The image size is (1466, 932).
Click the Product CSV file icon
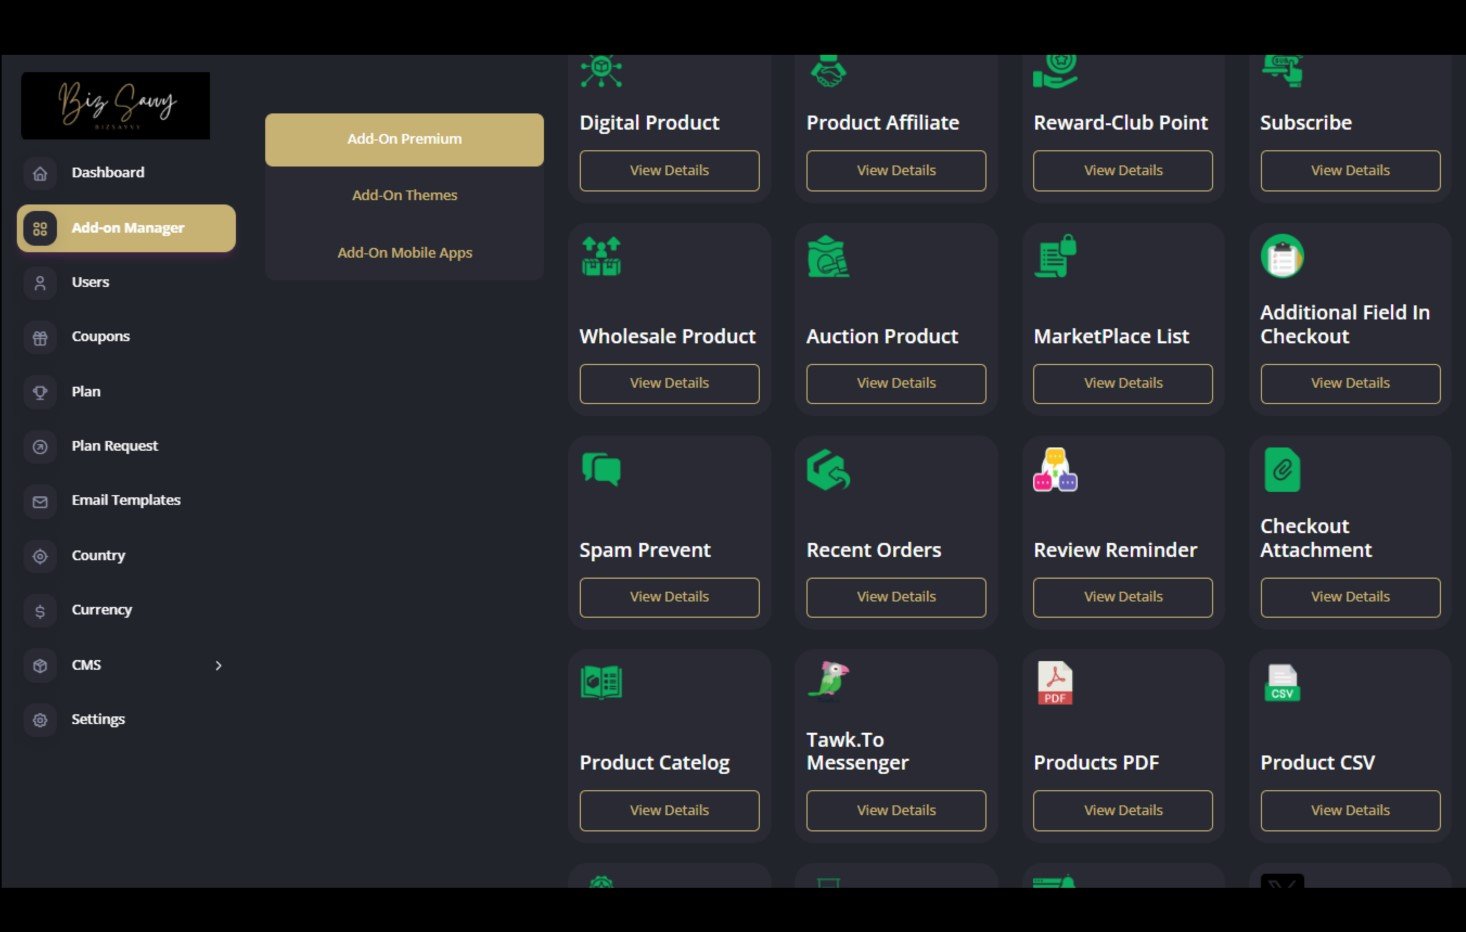pyautogui.click(x=1282, y=683)
